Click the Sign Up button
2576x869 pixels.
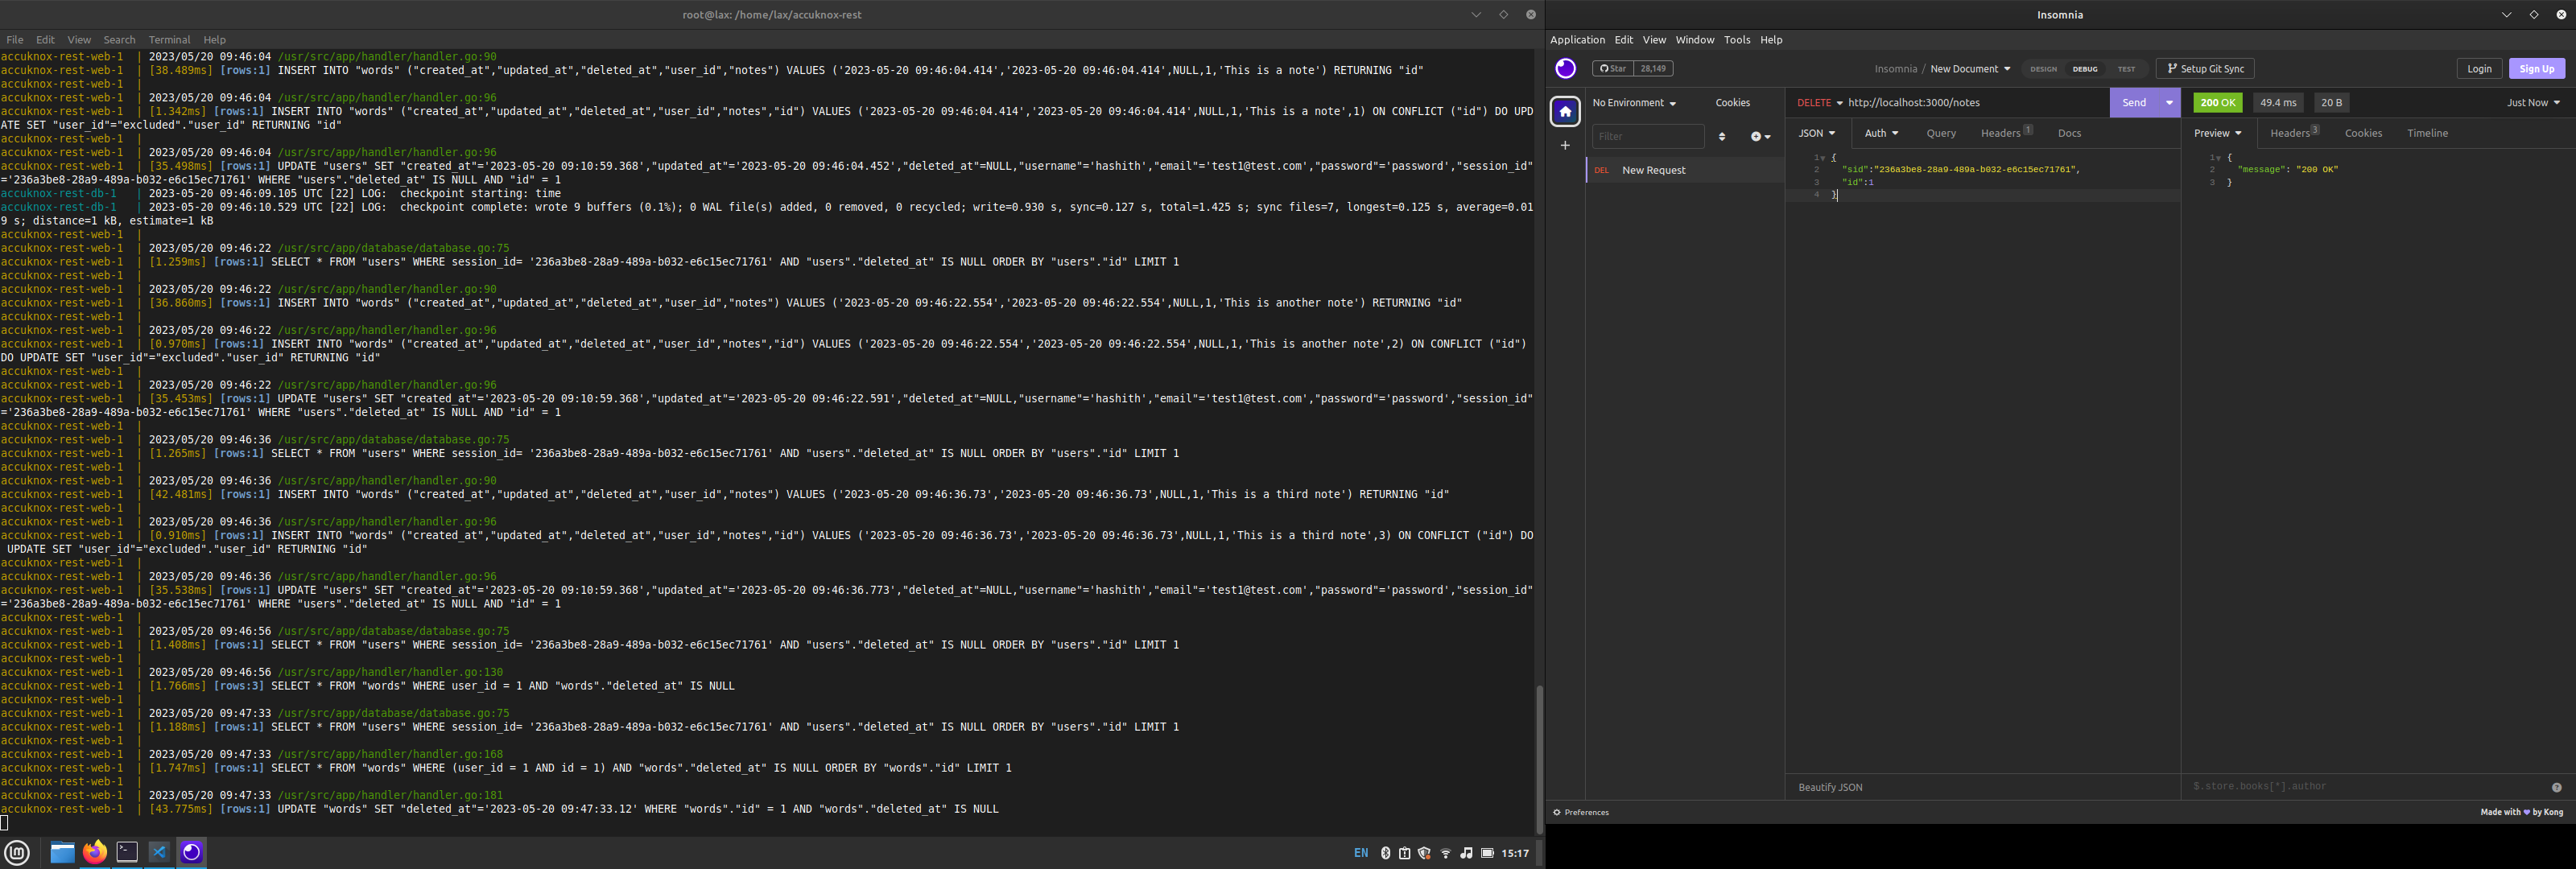pyautogui.click(x=2536, y=68)
